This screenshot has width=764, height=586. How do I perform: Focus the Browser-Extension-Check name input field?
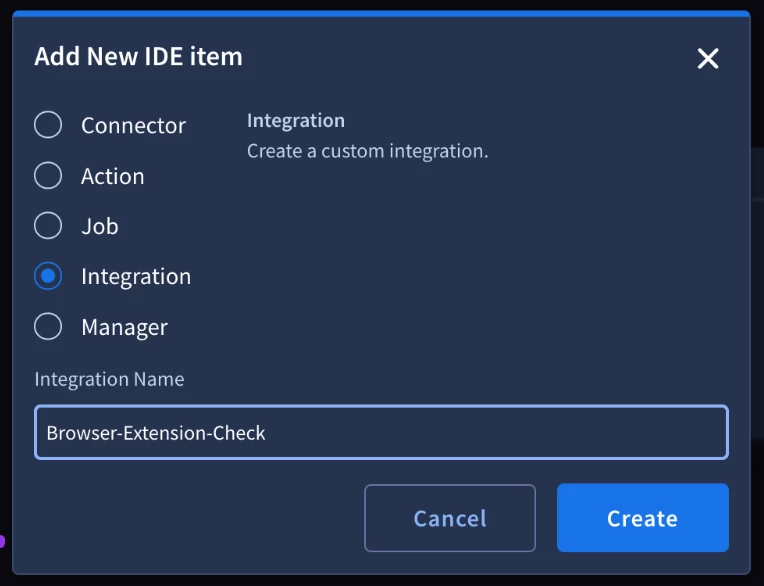point(382,432)
